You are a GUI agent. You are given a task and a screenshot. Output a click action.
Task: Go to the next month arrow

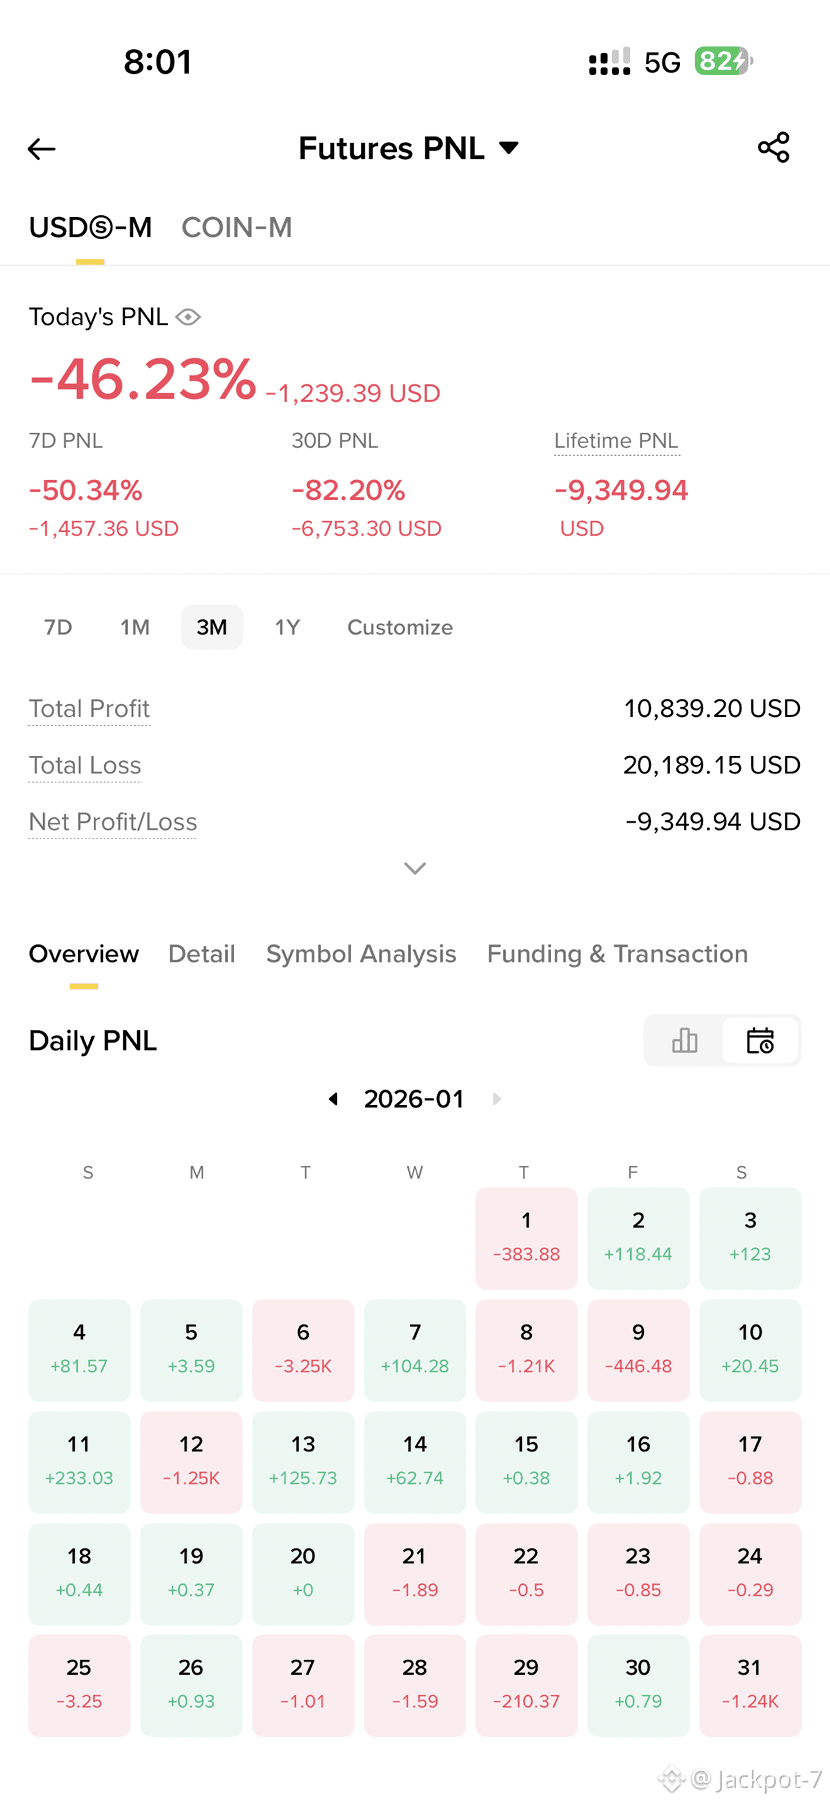pos(497,1099)
